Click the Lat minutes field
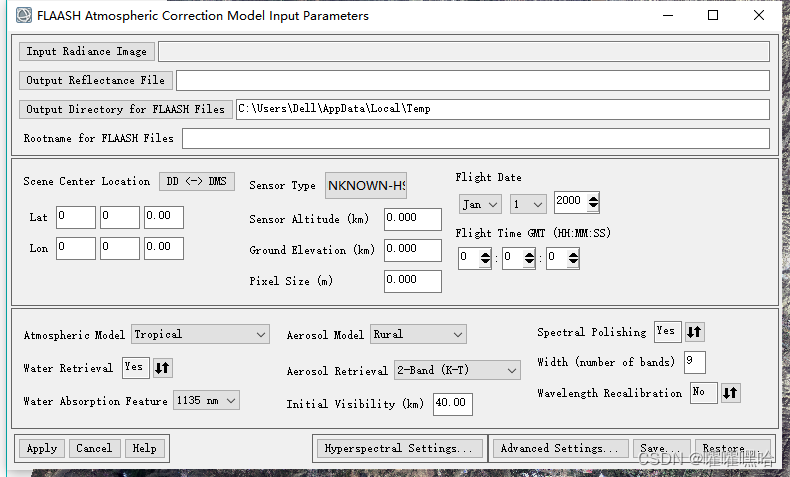The height and width of the screenshot is (477, 790). 120,218
